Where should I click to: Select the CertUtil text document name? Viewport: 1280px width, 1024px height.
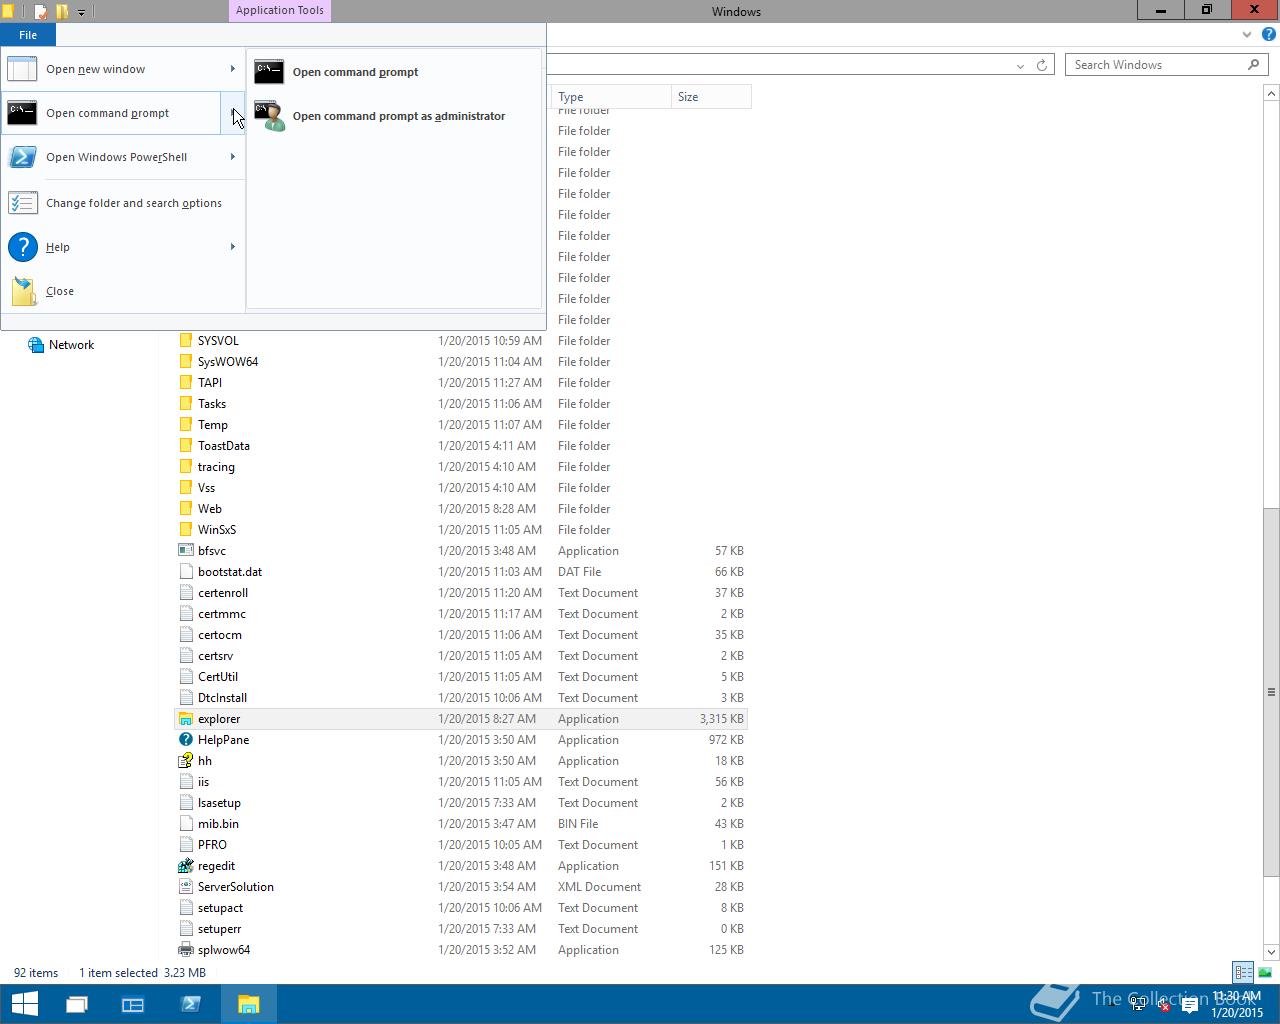(218, 677)
